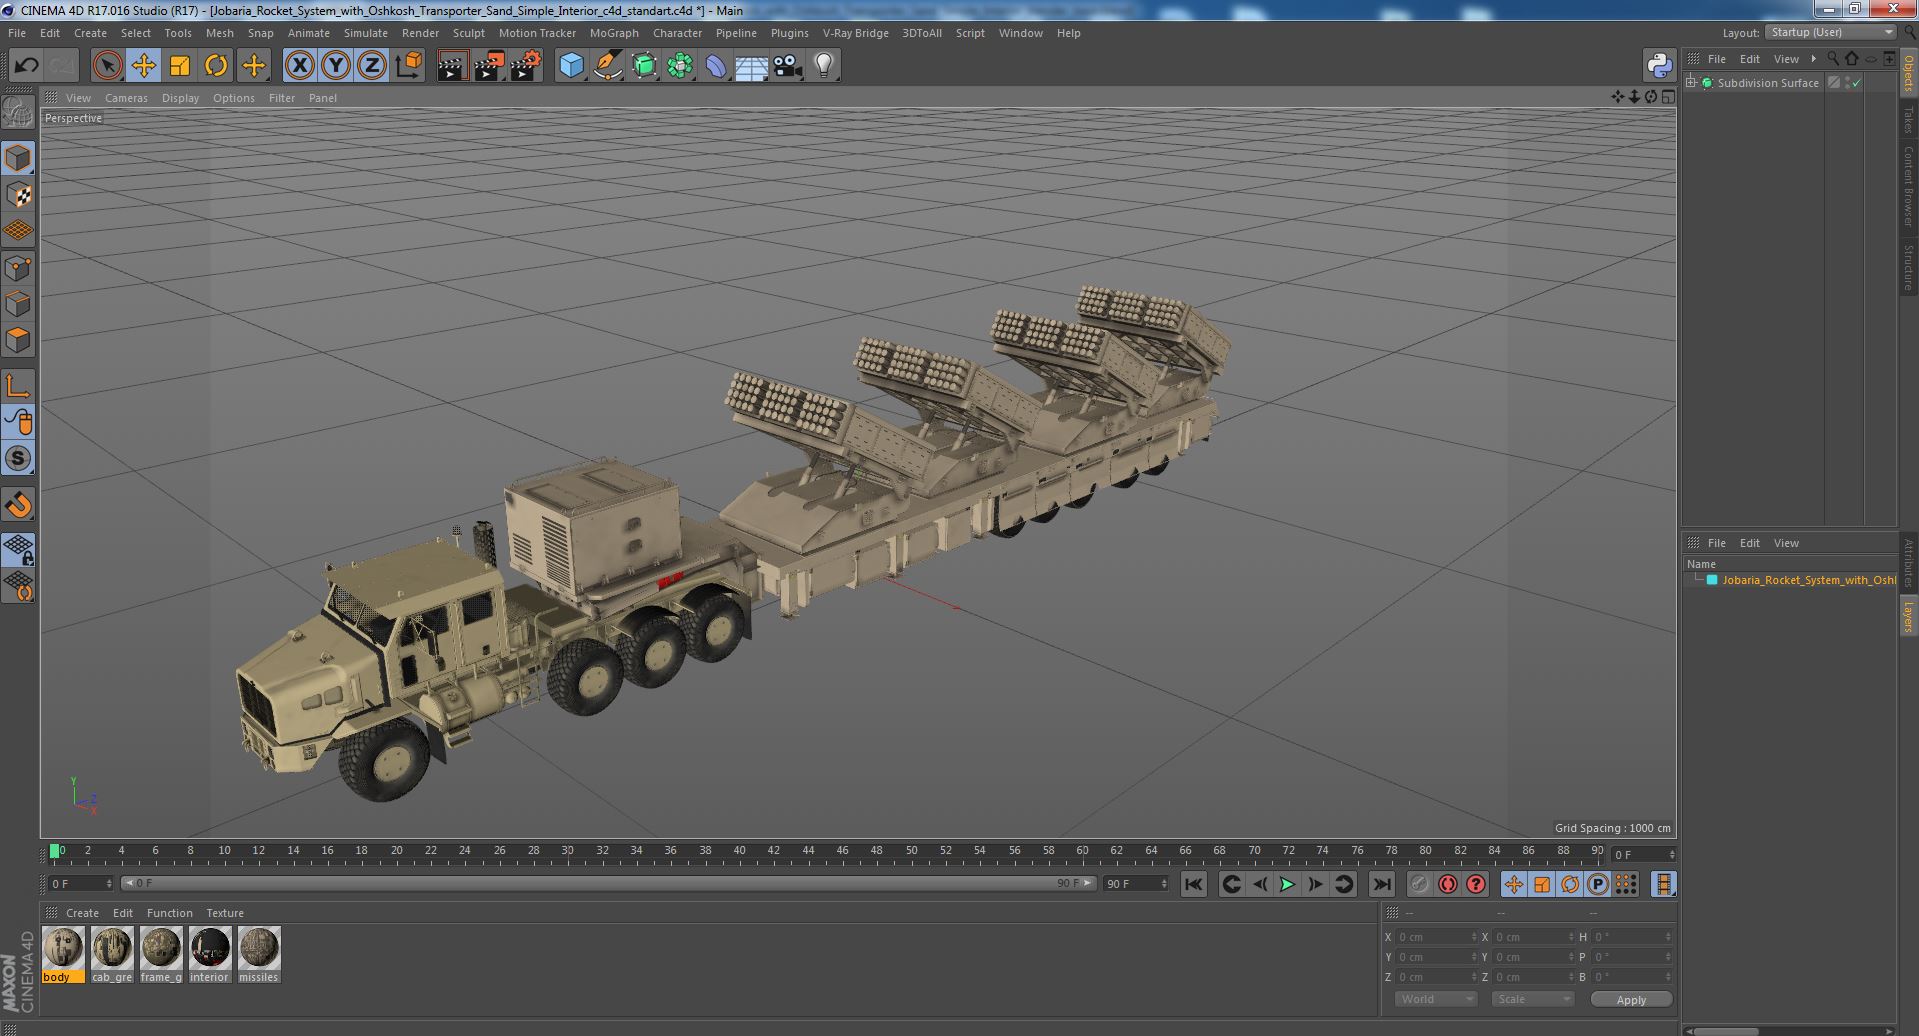Viewport: 1919px width, 1036px height.
Task: Toggle autokeying button
Action: 1448,884
